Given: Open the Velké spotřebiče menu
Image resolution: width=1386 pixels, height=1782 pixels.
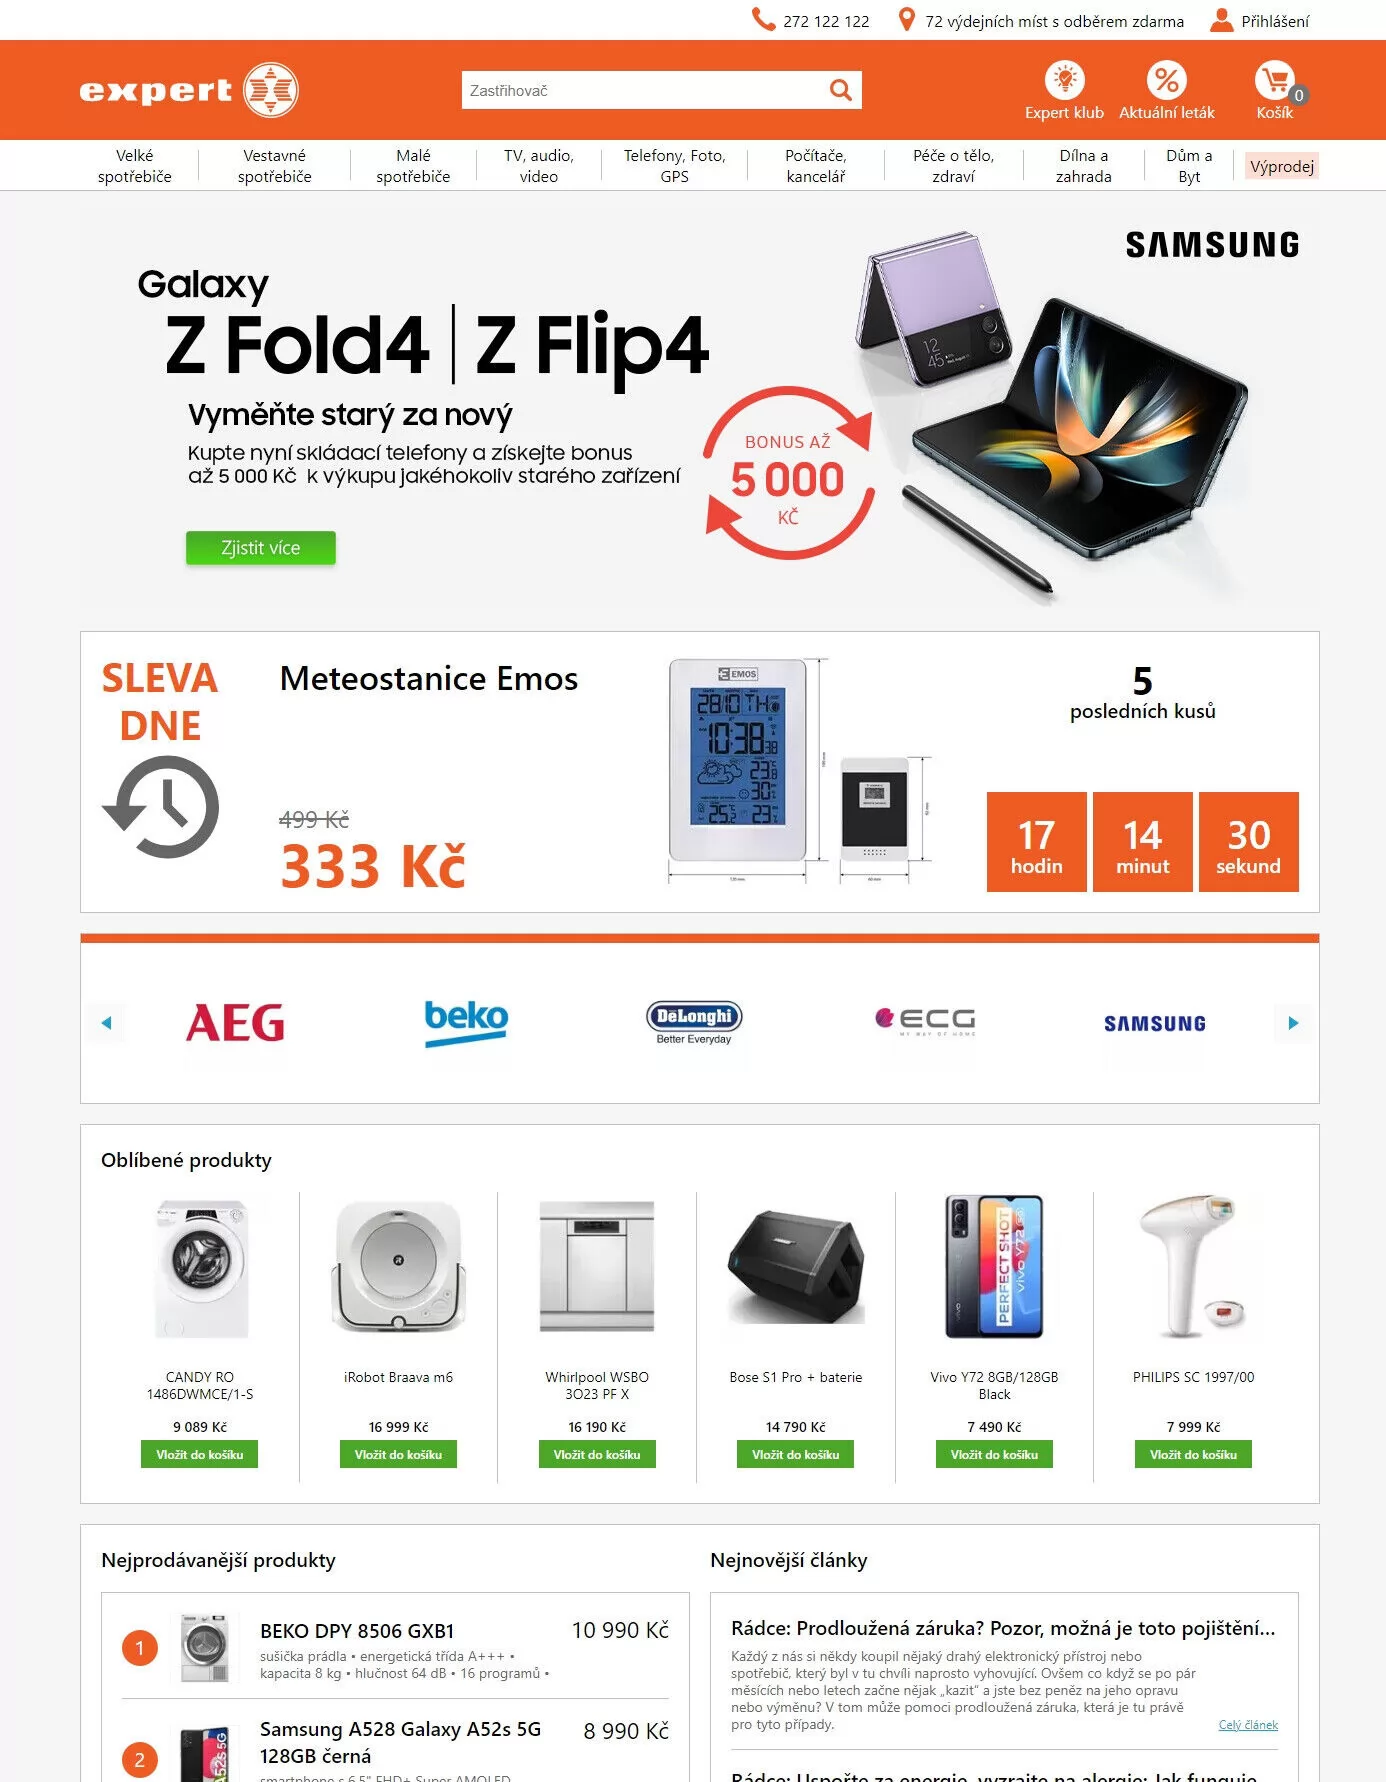Looking at the screenshot, I should [135, 166].
